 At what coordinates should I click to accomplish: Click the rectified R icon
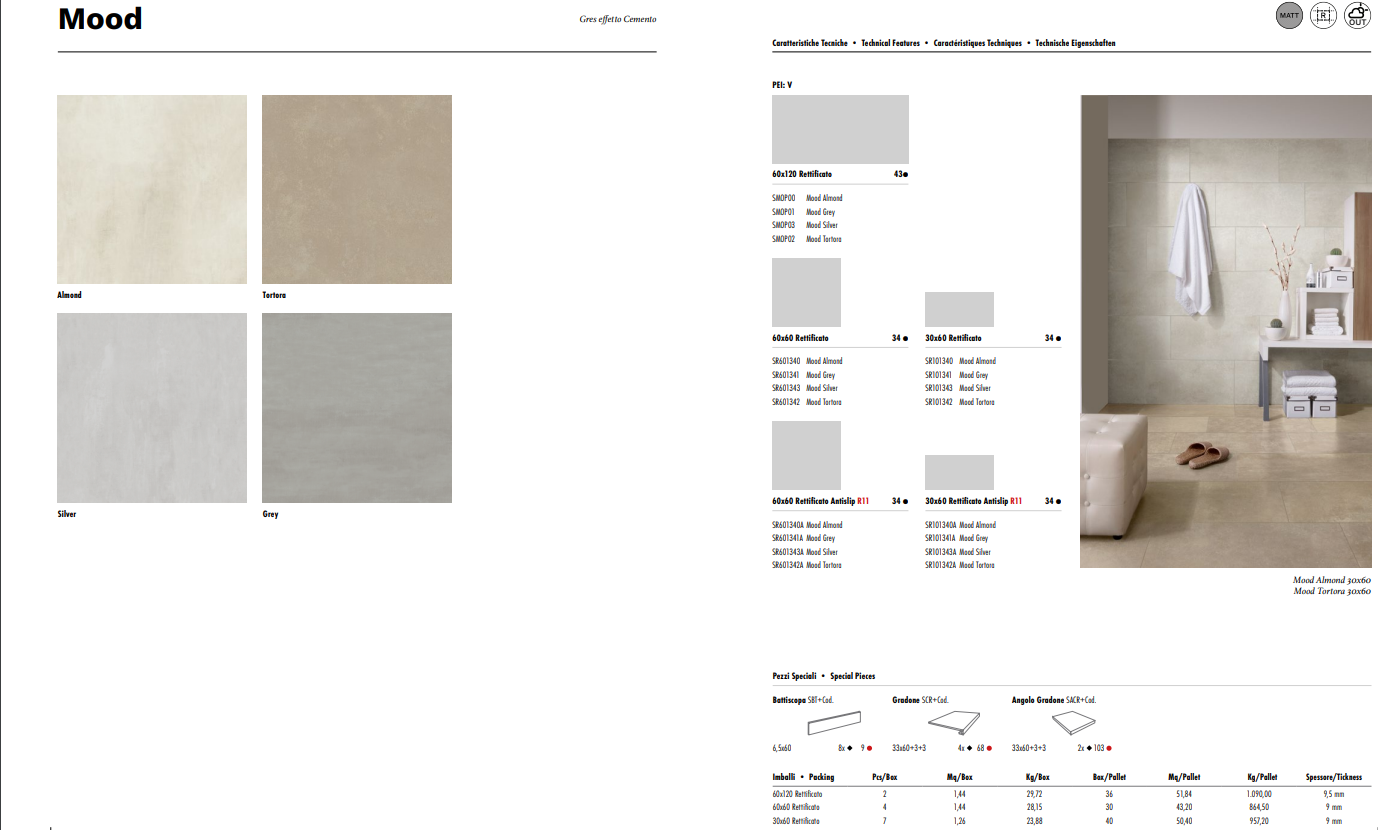tap(1323, 16)
